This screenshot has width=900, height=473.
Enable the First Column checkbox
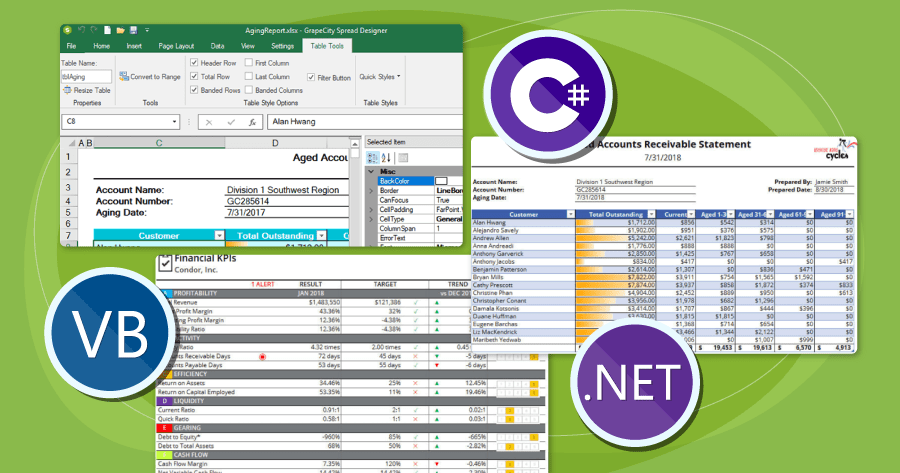[249, 63]
